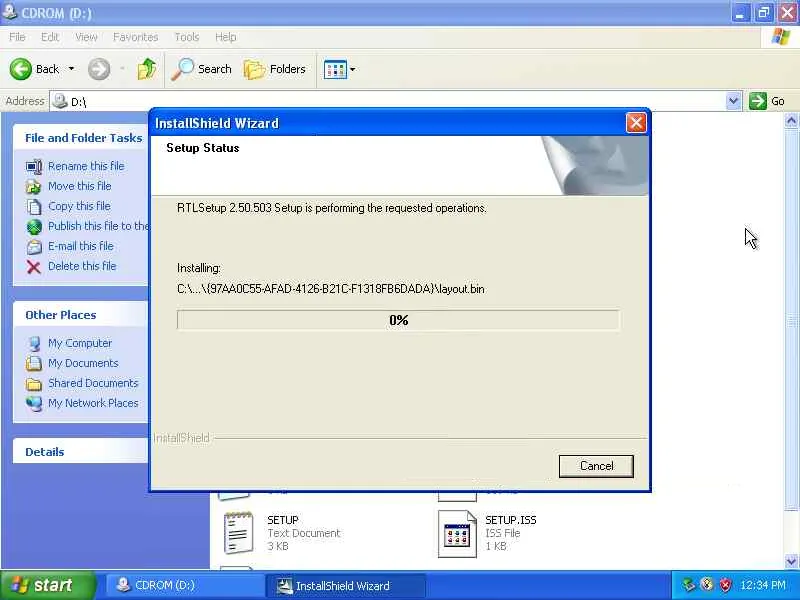
Task: Click the middle round system tray icon
Action: click(707, 585)
